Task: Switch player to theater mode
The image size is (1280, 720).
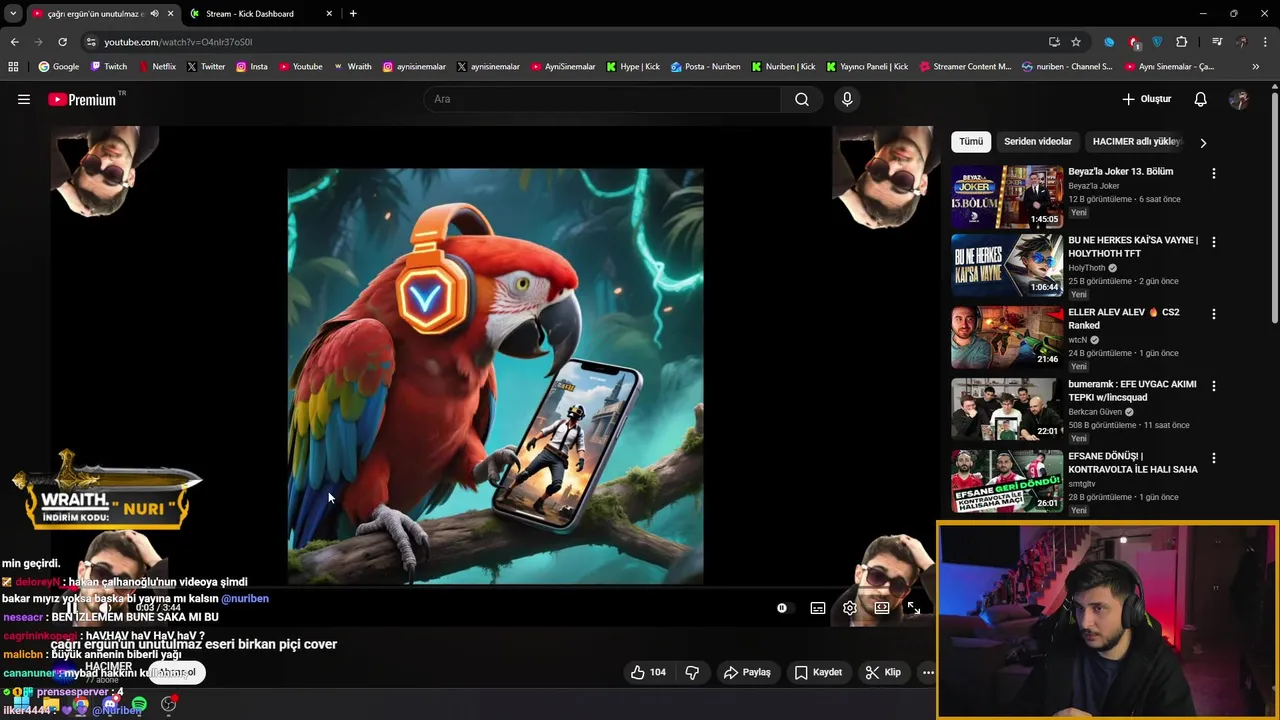Action: [882, 608]
